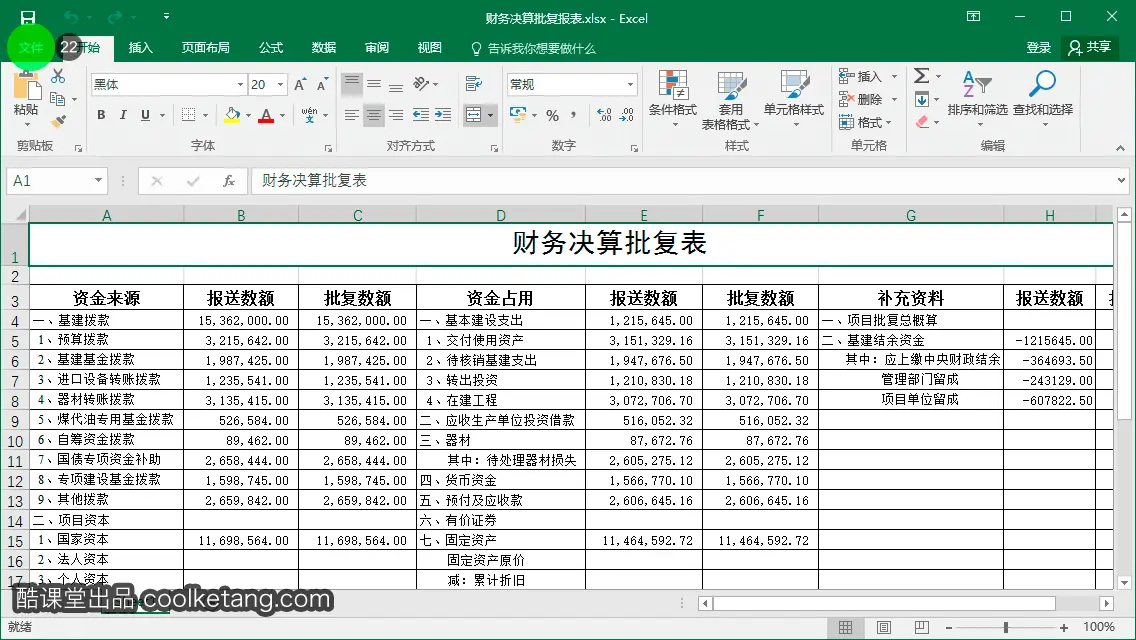Toggle italic formatting

coord(123,115)
